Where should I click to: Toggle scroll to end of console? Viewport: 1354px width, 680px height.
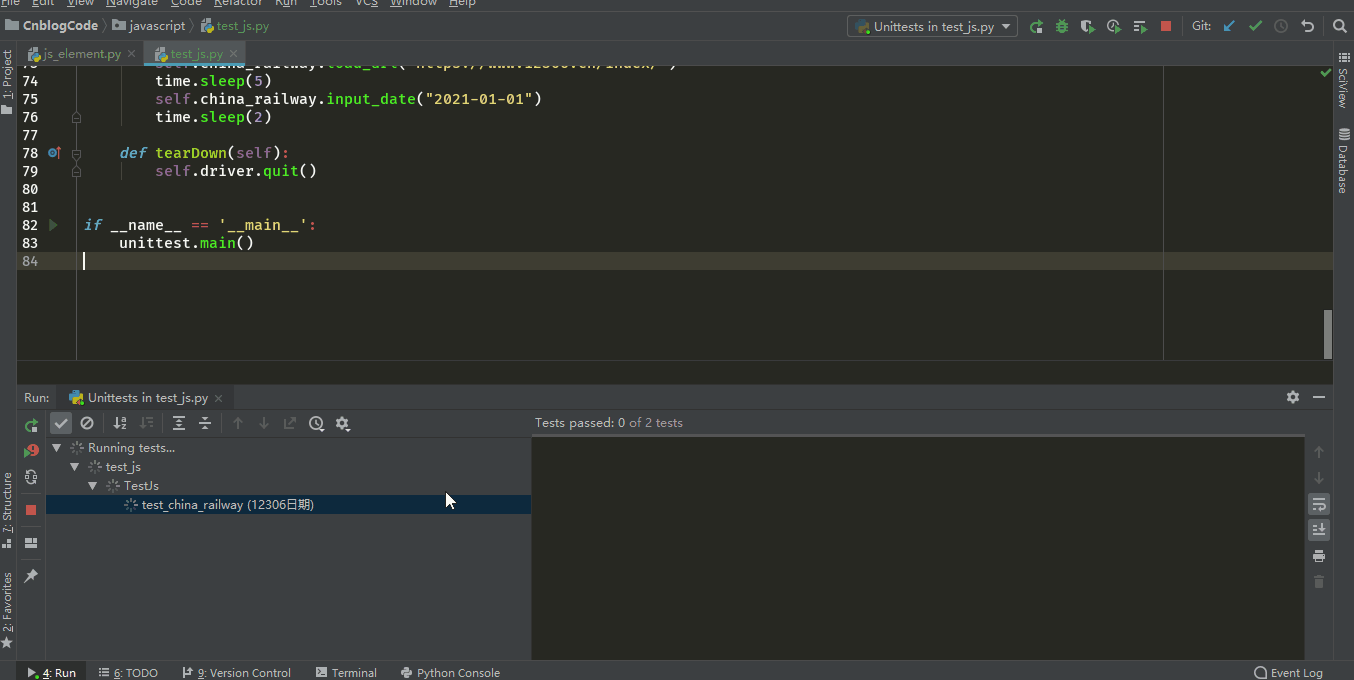[1319, 530]
